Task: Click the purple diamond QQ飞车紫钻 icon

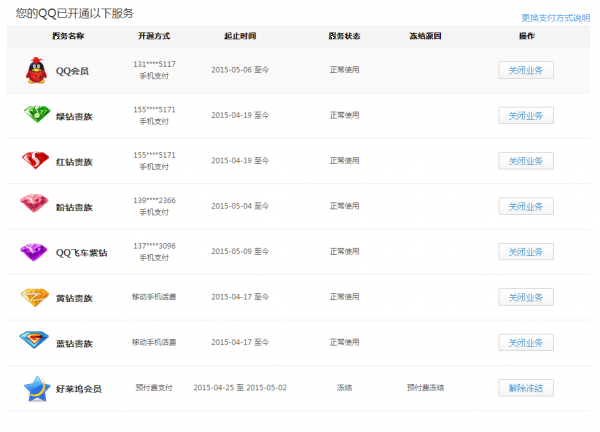Action: click(x=34, y=252)
